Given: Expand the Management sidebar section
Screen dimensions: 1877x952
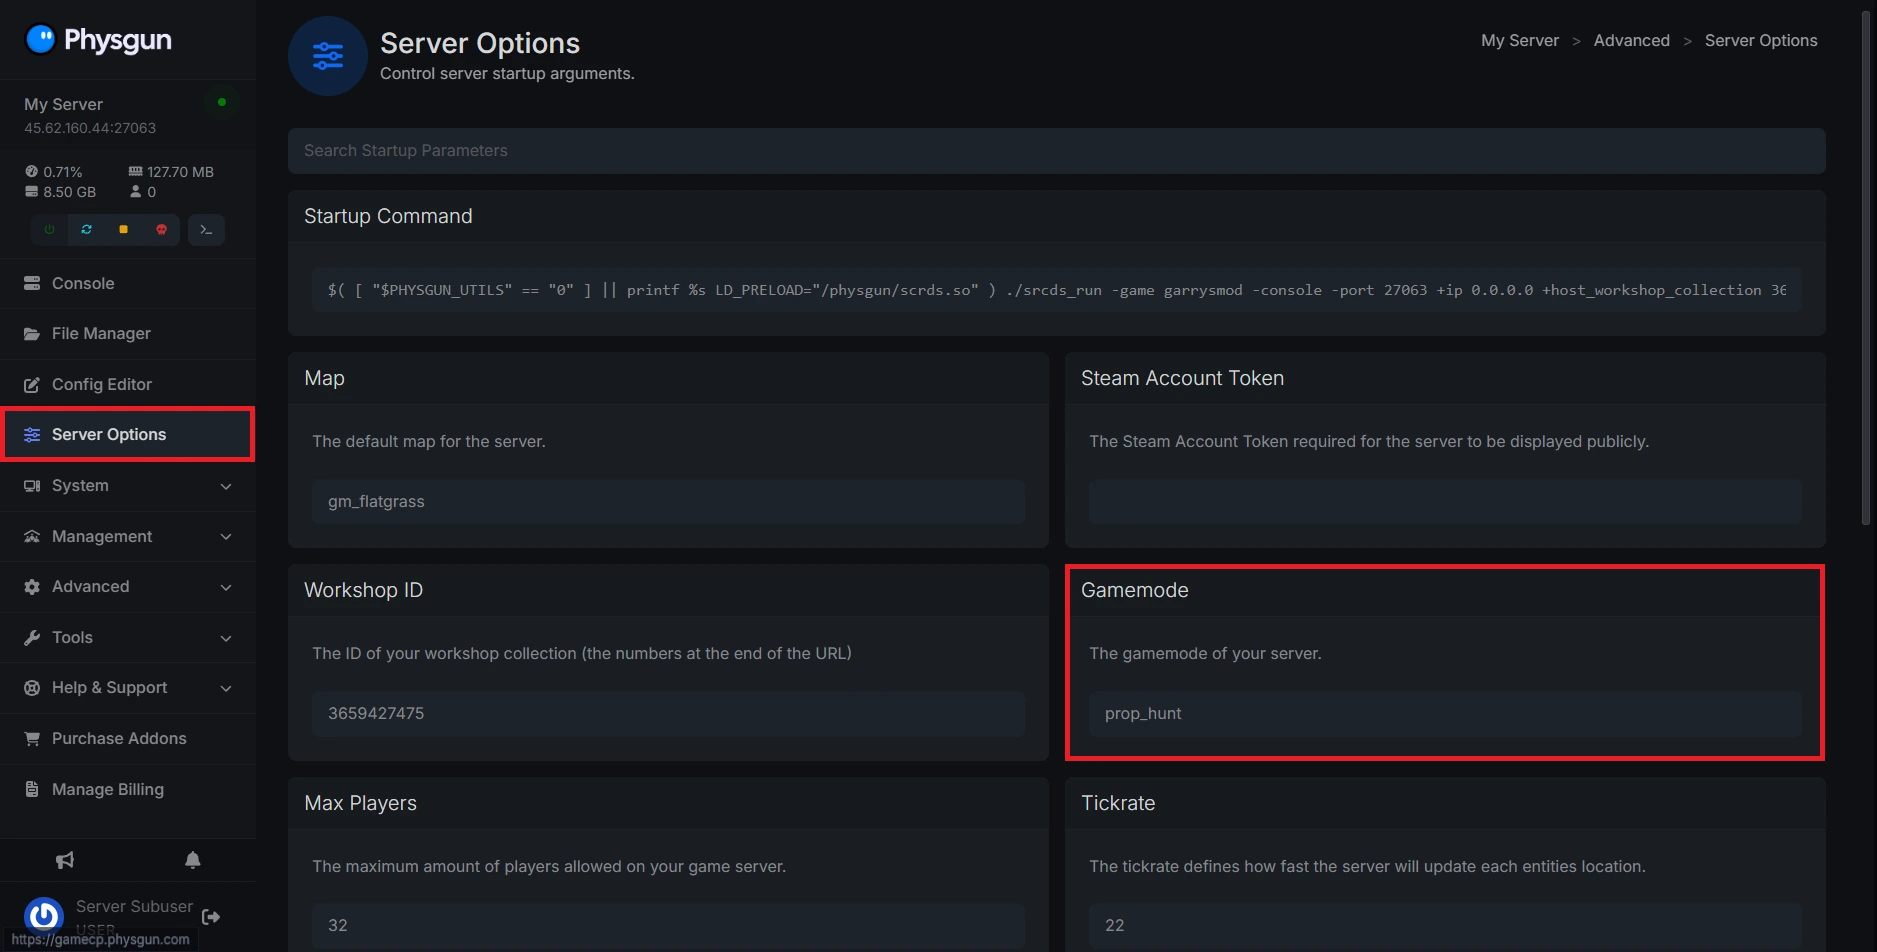Looking at the screenshot, I should point(127,537).
